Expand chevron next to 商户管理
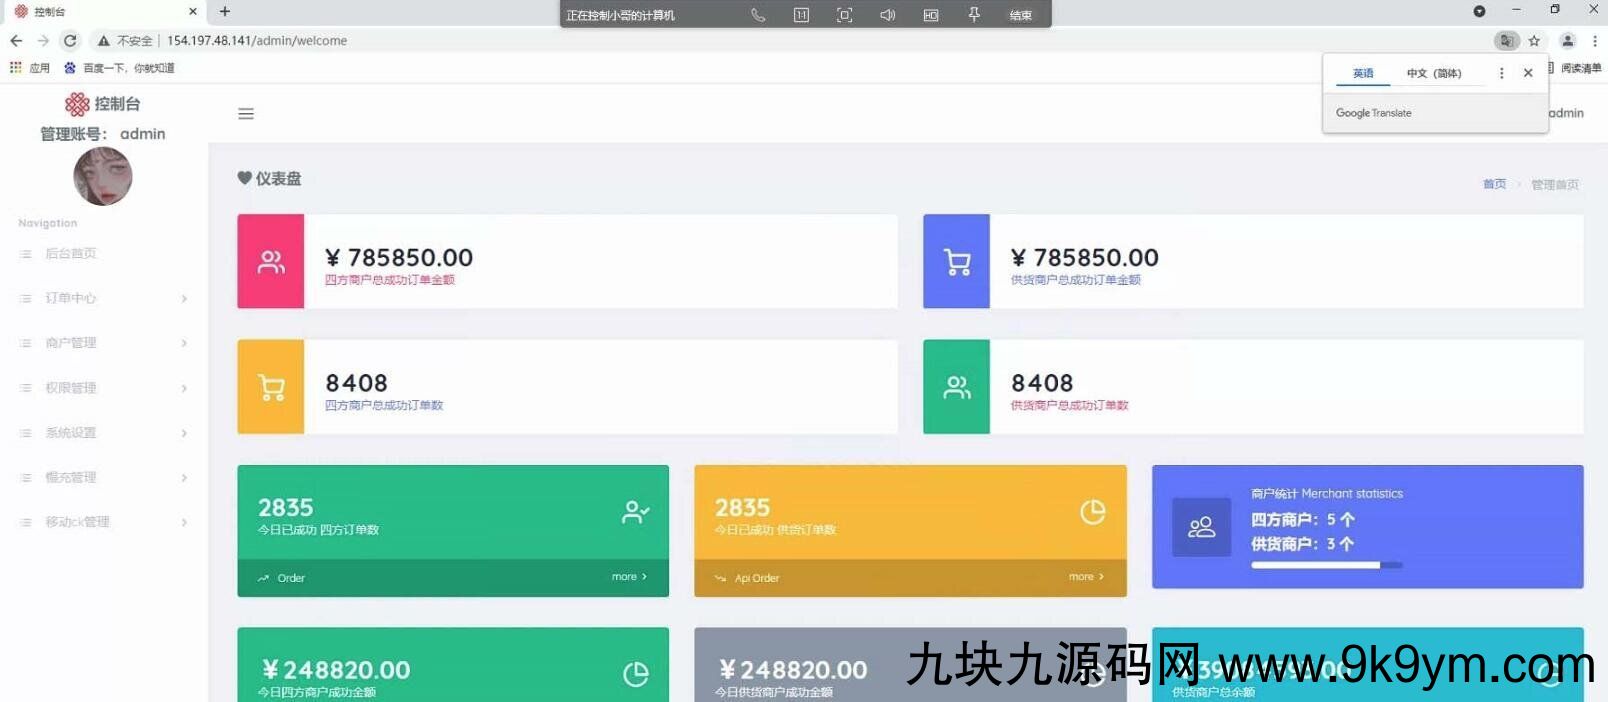Viewport: 1608px width, 702px height. 184,343
